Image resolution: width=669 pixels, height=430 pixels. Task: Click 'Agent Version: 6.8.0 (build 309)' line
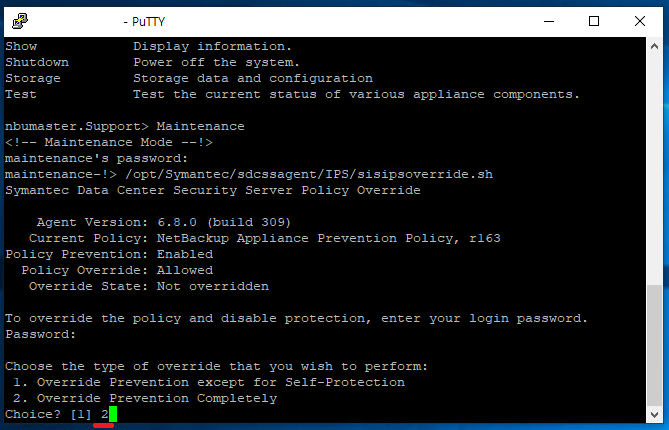[x=164, y=222]
